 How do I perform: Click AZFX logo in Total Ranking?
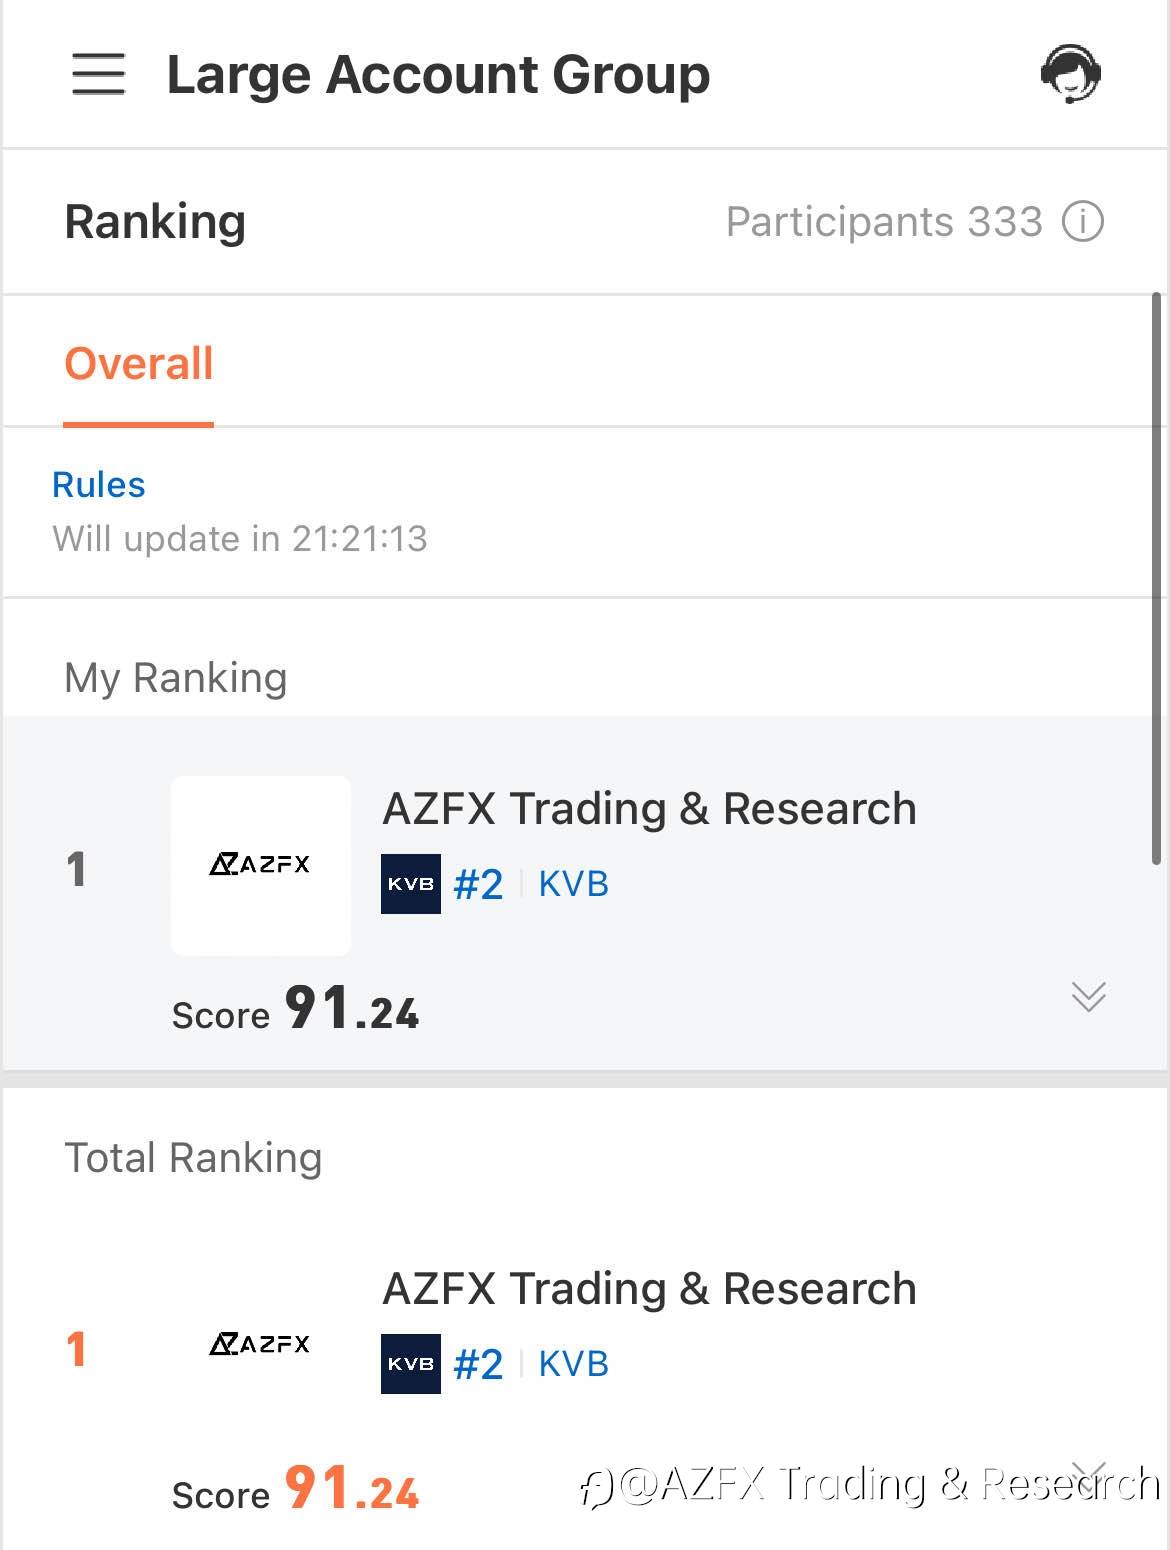click(x=260, y=1344)
